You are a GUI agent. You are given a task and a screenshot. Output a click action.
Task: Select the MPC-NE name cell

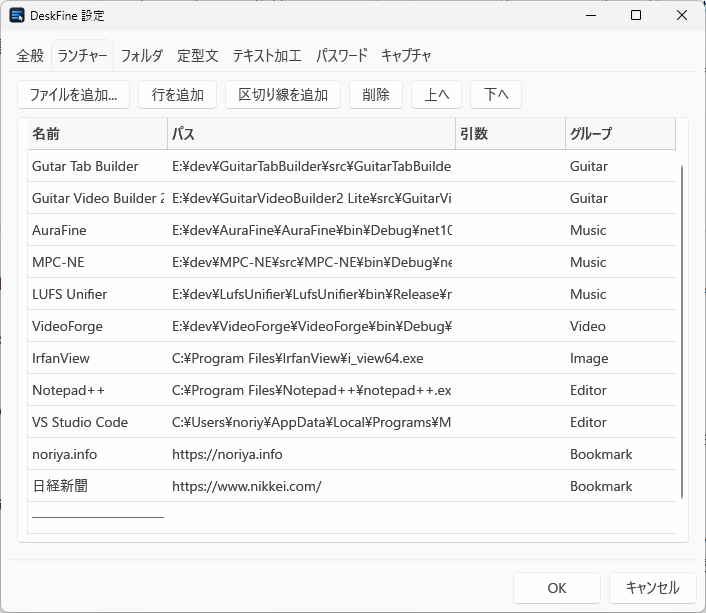[x=97, y=262]
